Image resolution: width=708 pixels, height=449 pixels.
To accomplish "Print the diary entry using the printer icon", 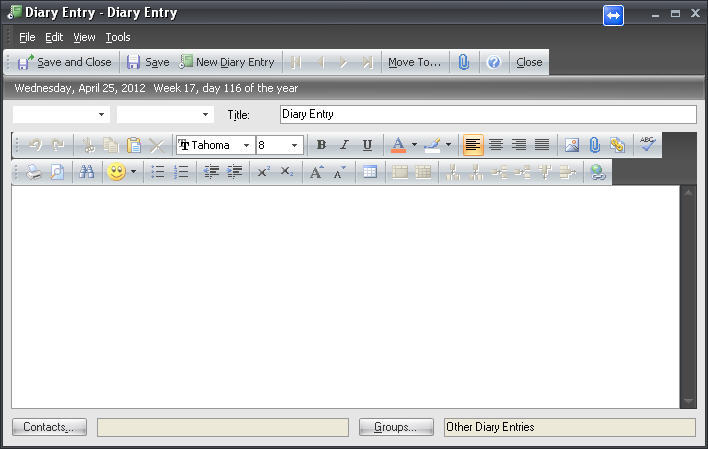I will click(x=33, y=172).
